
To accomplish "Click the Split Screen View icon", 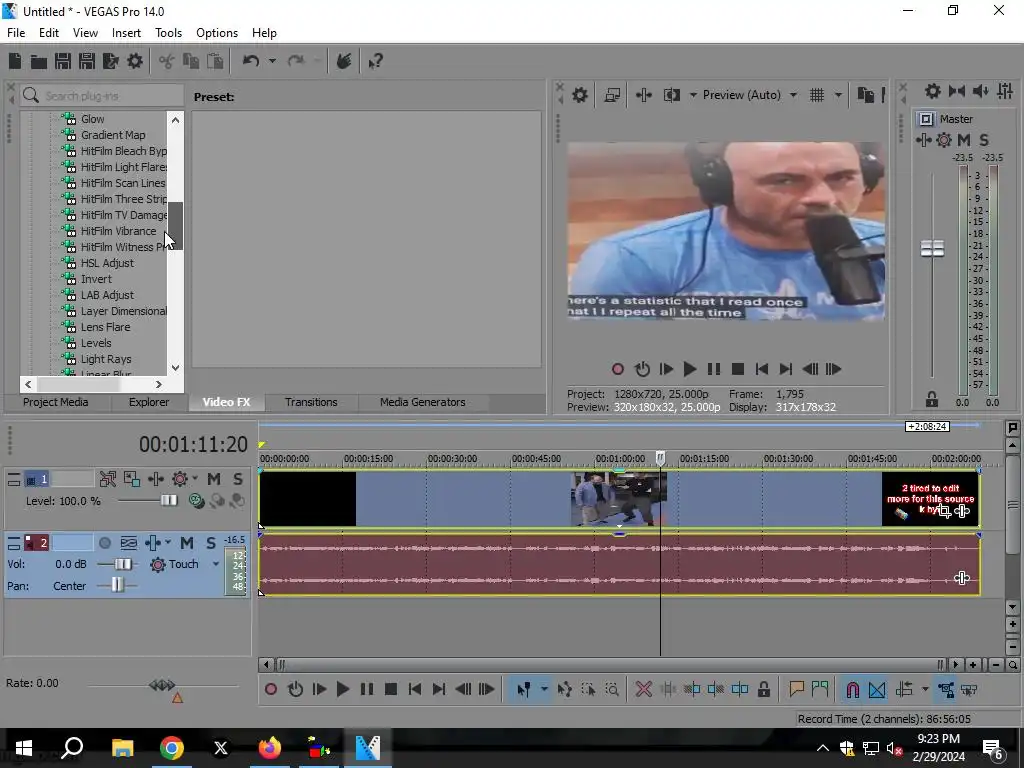I will click(x=671, y=95).
